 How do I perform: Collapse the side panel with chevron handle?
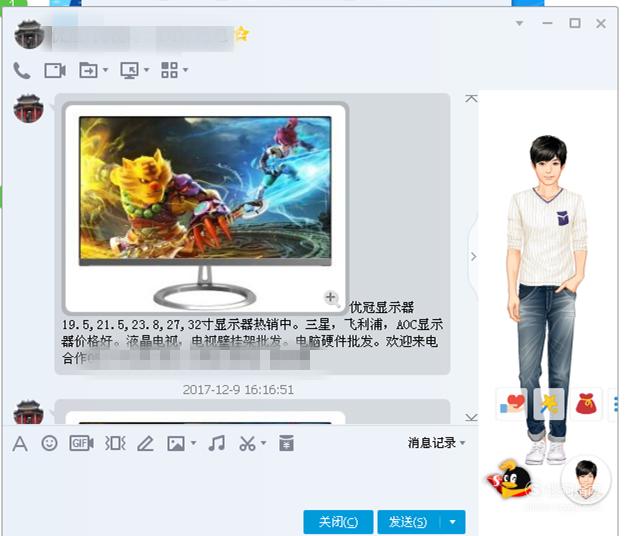click(473, 256)
